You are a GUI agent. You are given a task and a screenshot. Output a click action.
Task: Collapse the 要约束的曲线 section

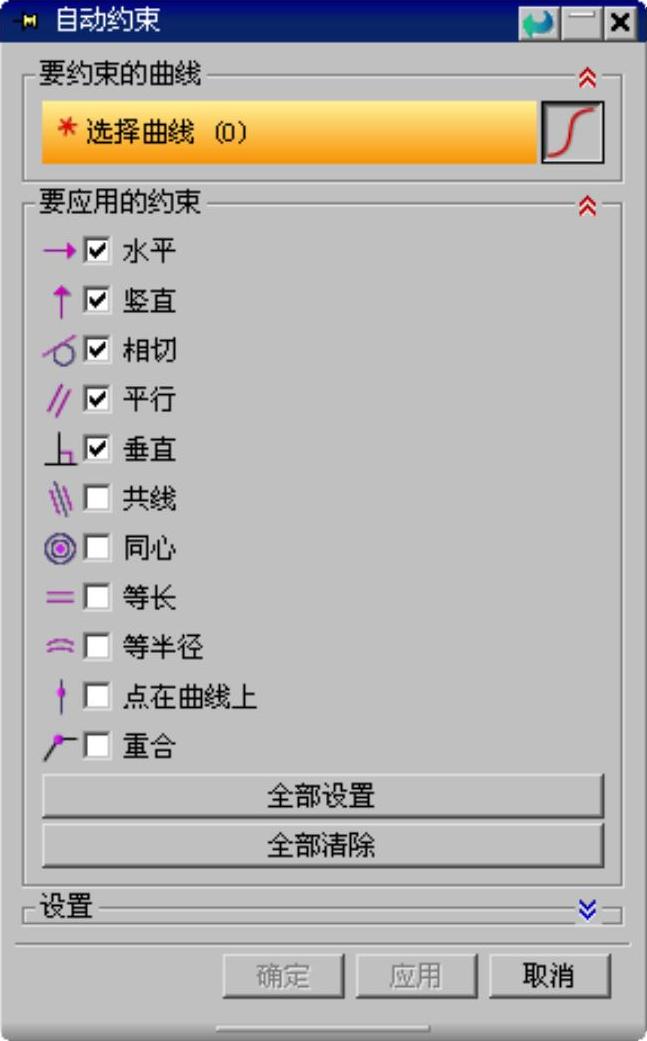(587, 78)
